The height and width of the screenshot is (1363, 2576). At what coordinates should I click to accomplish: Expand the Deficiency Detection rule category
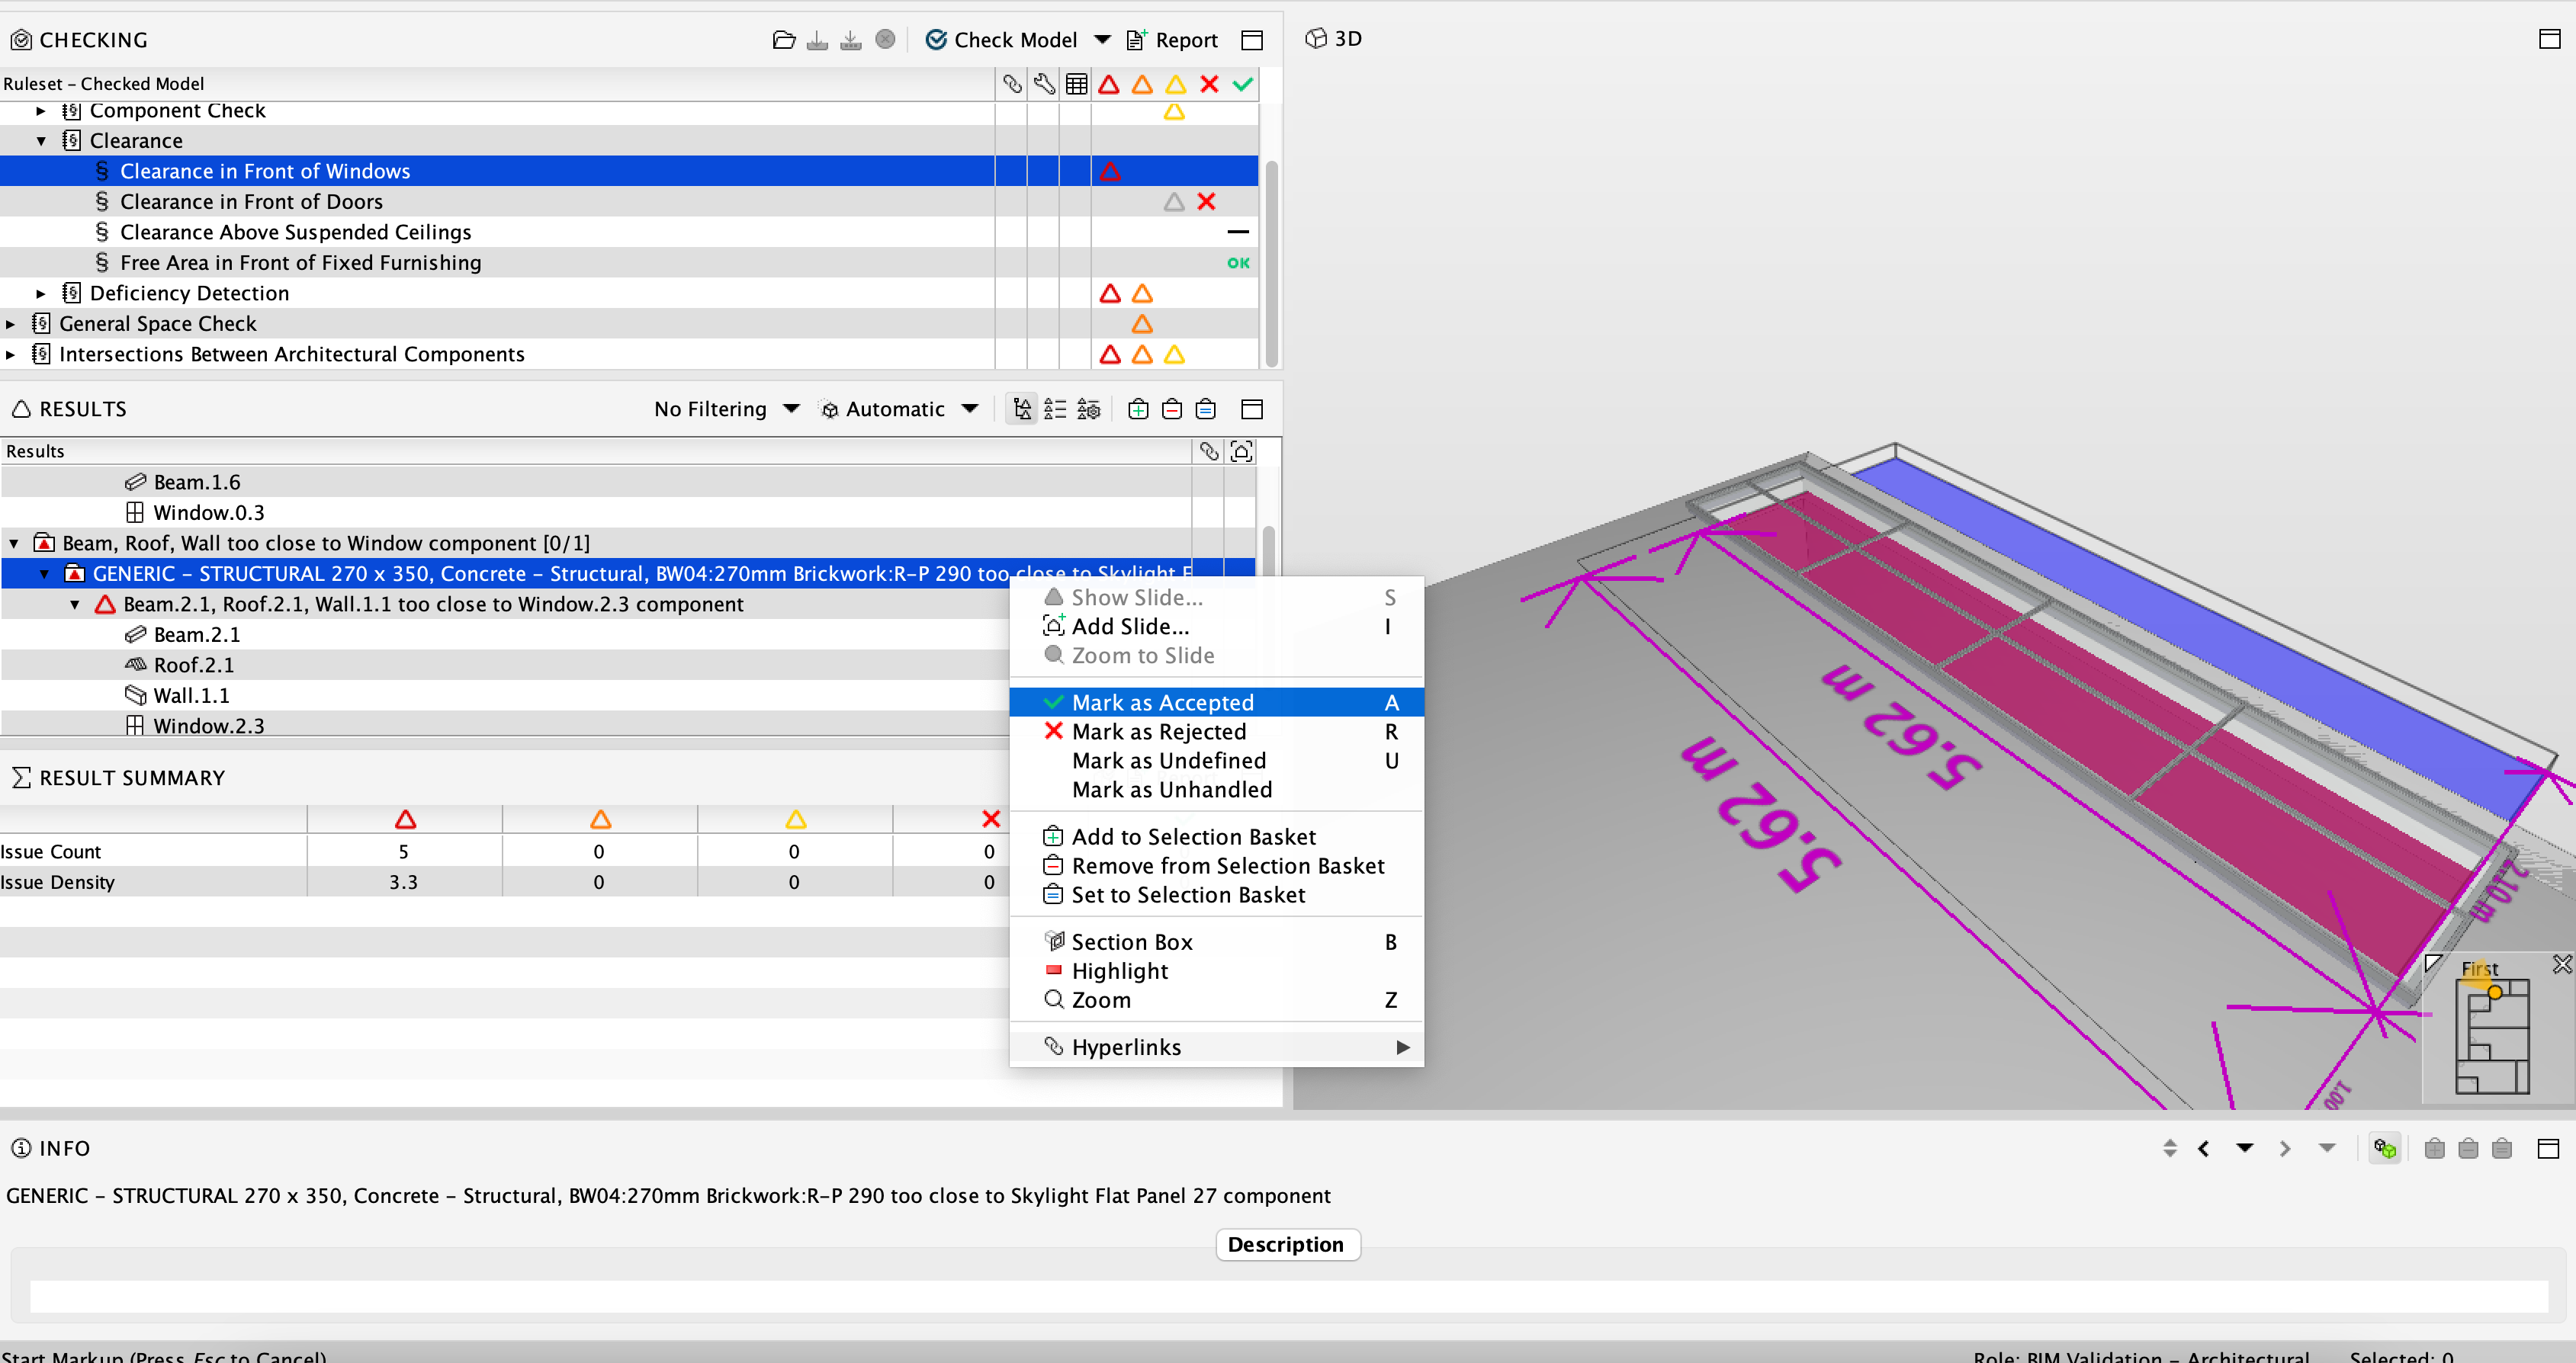point(40,293)
